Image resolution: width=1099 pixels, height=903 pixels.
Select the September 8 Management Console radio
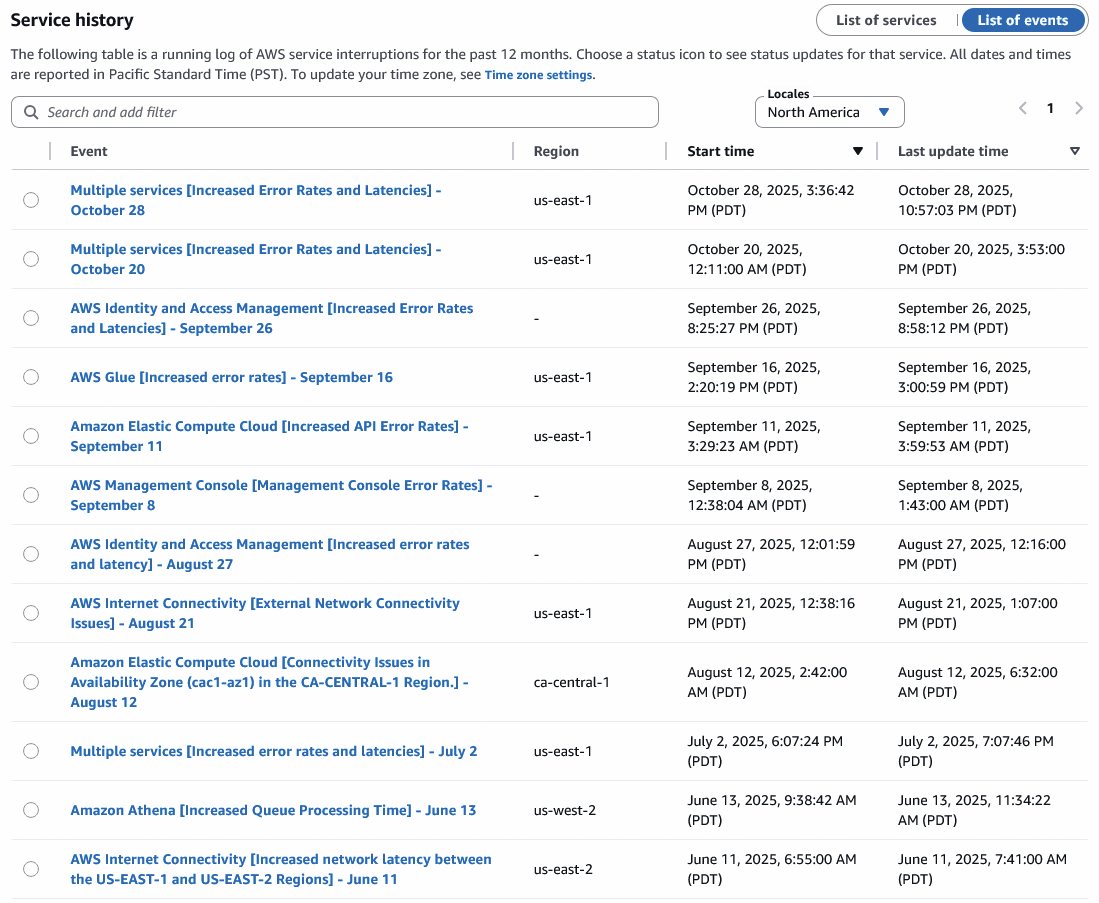31,495
